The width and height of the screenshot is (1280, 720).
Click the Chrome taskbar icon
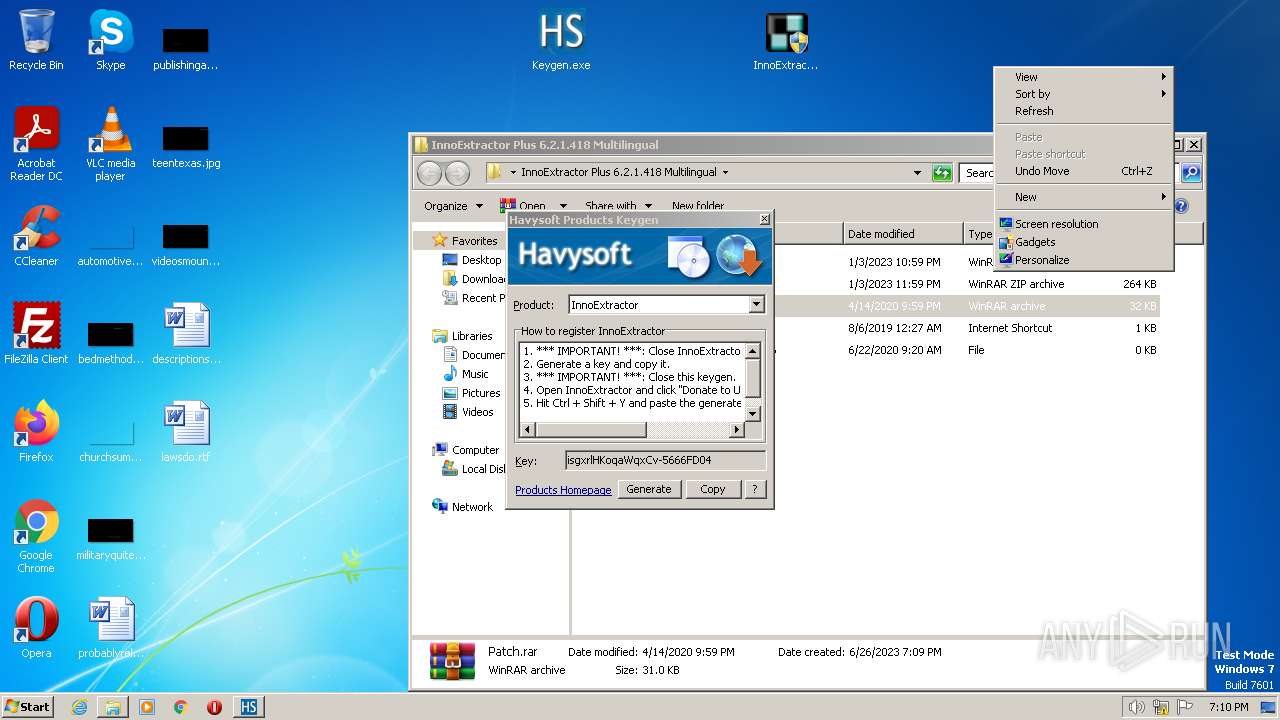(180, 707)
